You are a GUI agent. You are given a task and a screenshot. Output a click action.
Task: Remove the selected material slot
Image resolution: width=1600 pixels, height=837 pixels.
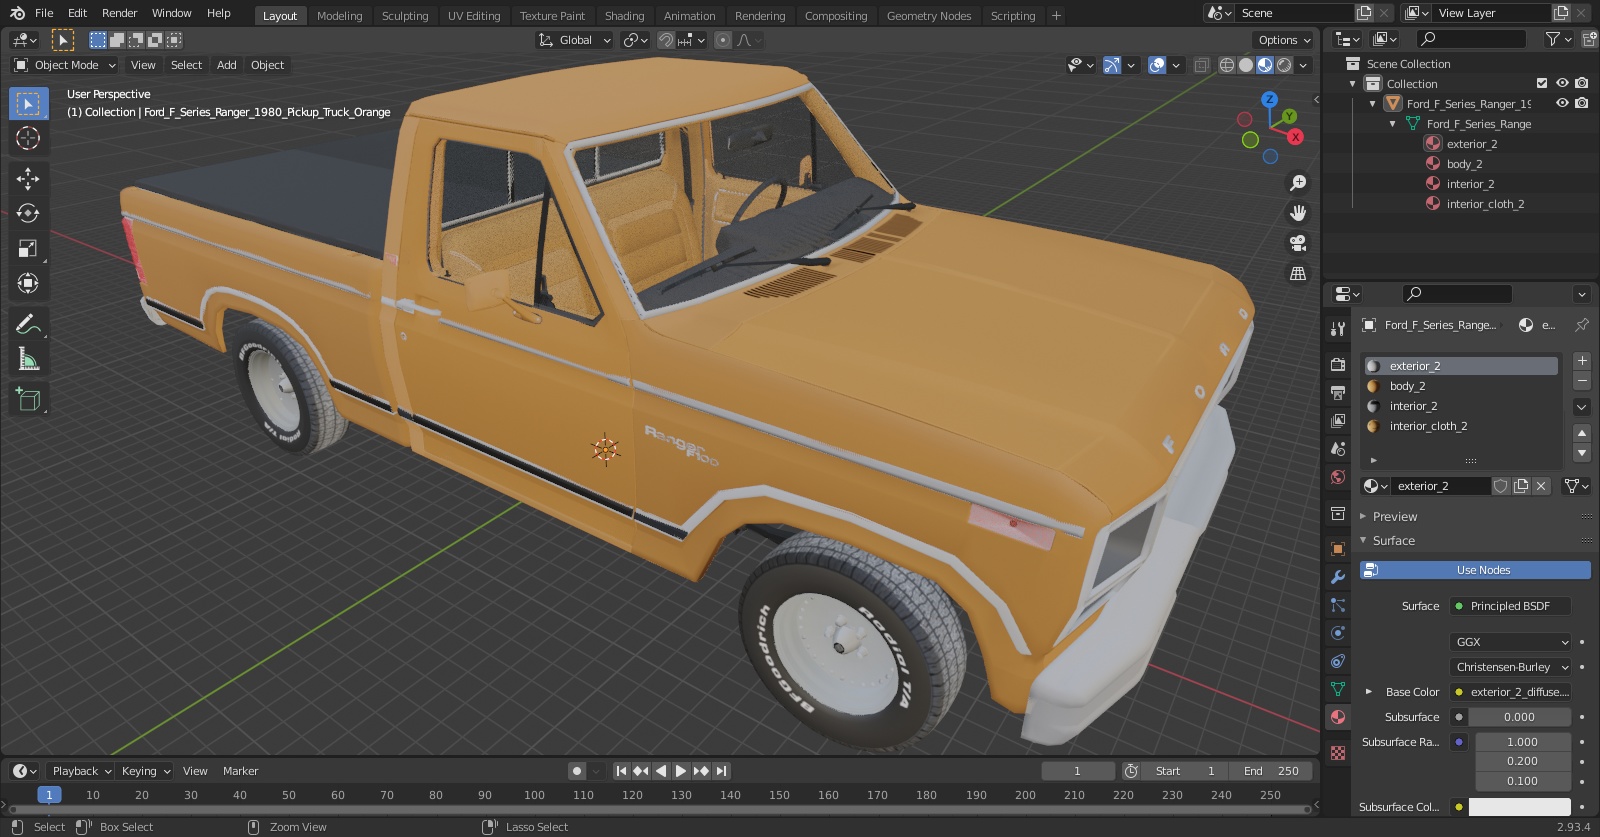tap(1582, 381)
